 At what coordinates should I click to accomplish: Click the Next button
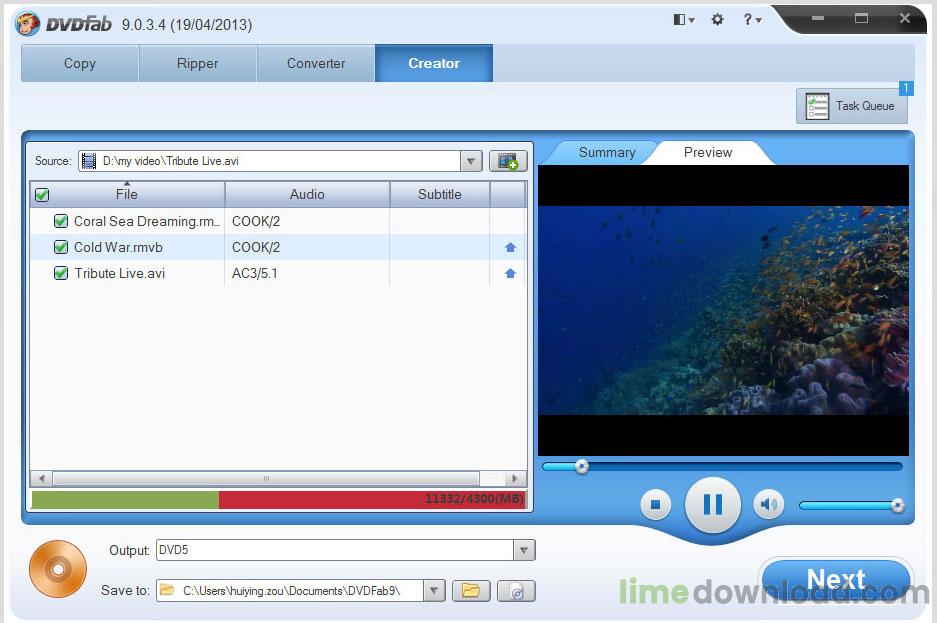(x=835, y=579)
